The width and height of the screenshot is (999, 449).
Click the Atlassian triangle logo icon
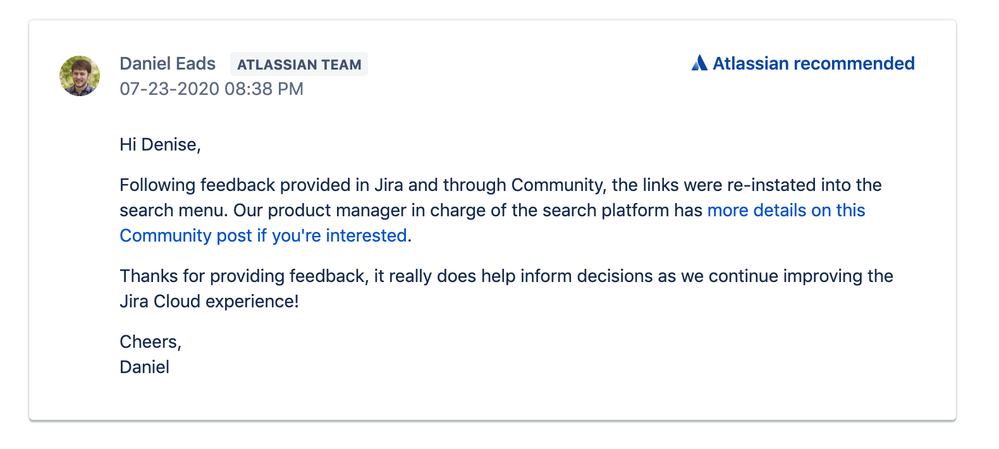click(x=700, y=63)
